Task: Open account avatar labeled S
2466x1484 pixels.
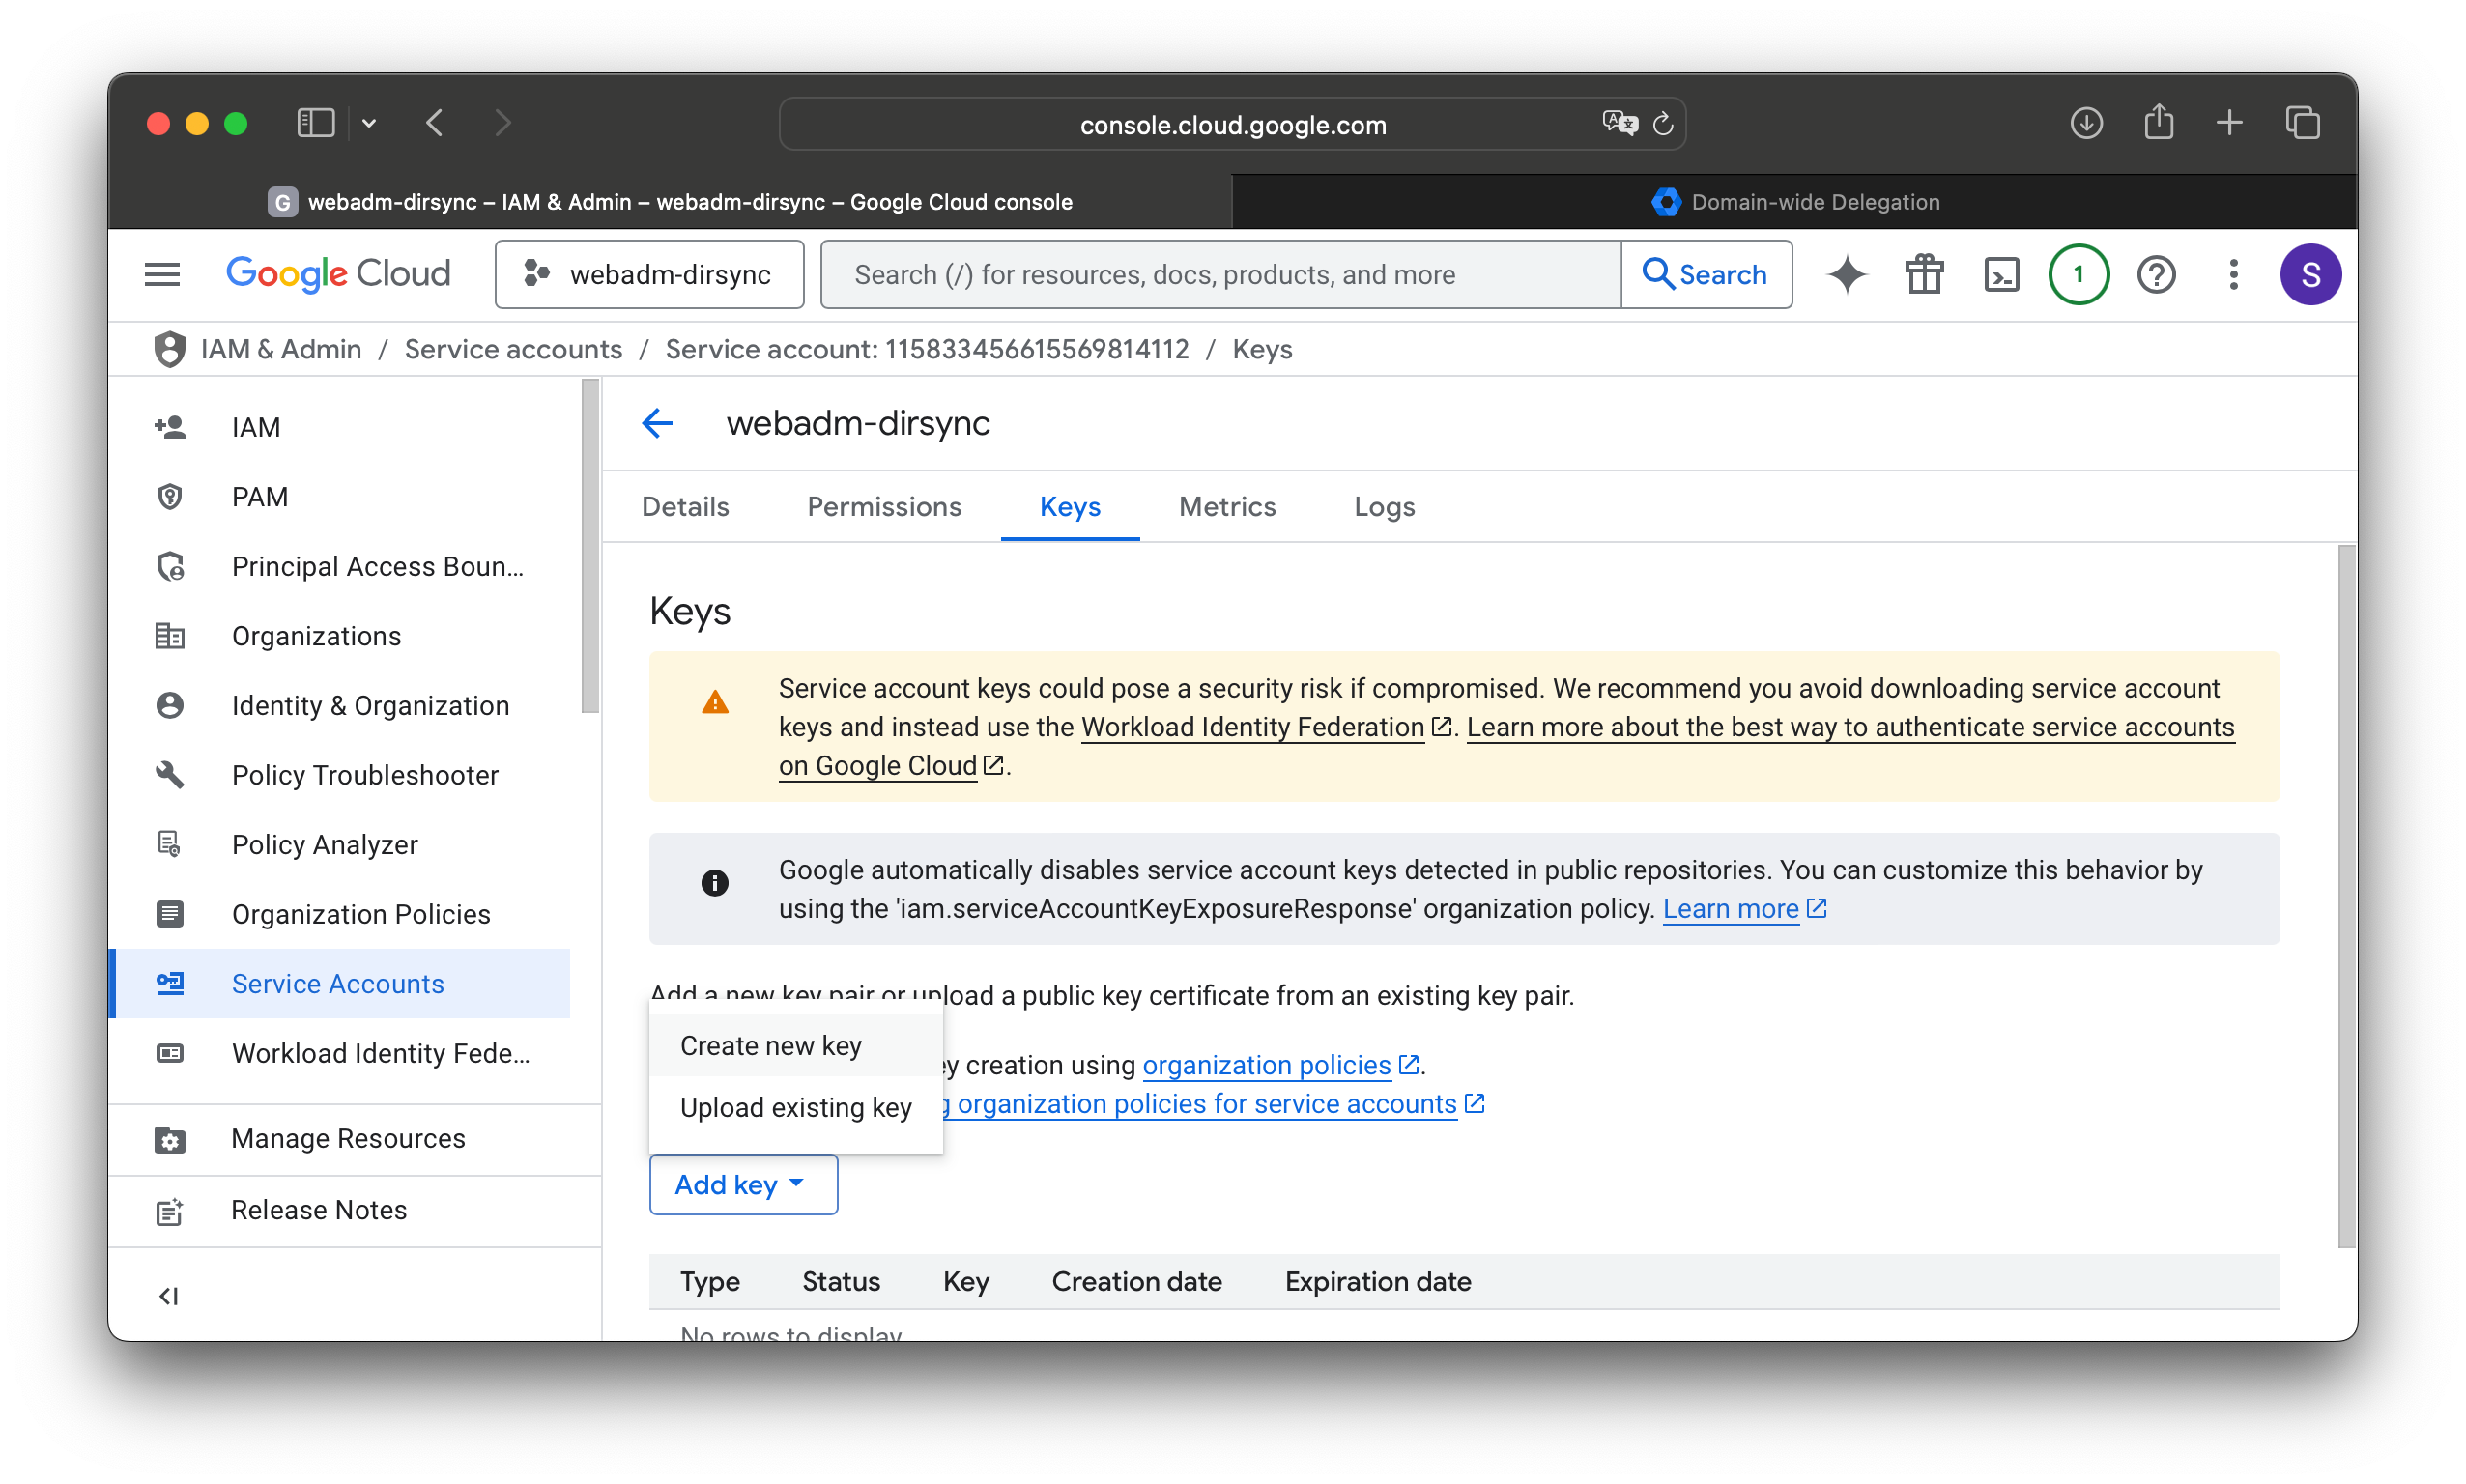Action: point(2310,274)
